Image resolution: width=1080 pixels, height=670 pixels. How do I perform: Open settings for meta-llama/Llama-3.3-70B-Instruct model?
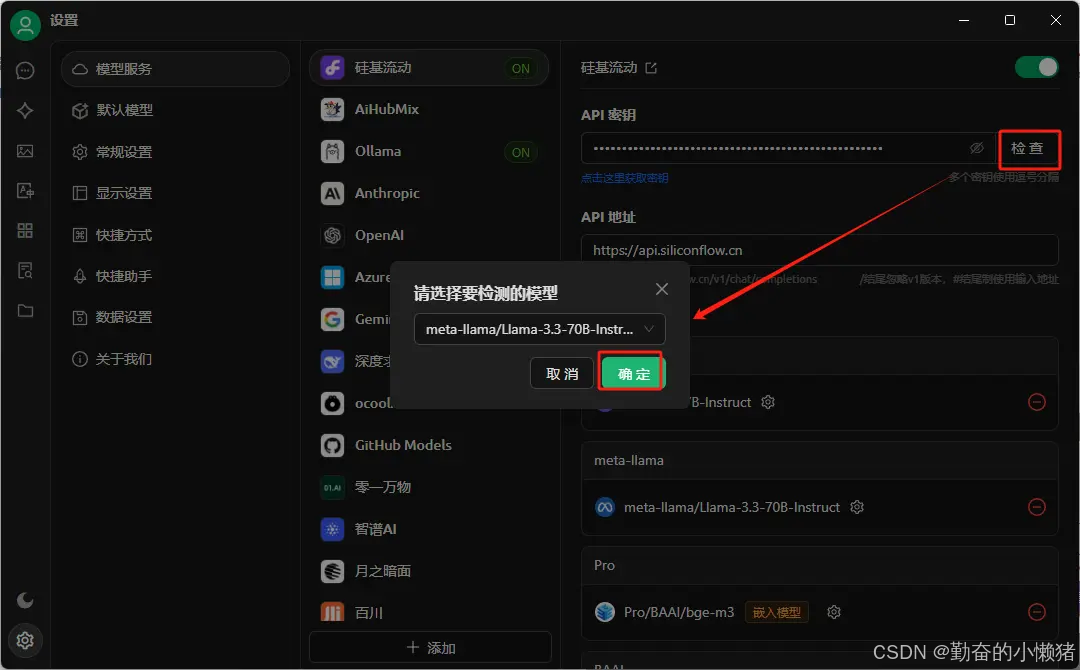pos(857,507)
